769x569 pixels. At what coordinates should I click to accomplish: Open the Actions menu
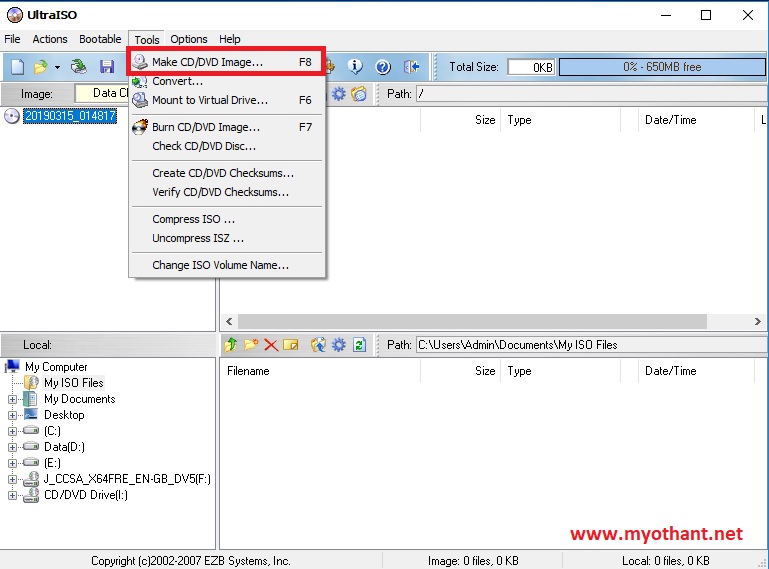tap(50, 39)
